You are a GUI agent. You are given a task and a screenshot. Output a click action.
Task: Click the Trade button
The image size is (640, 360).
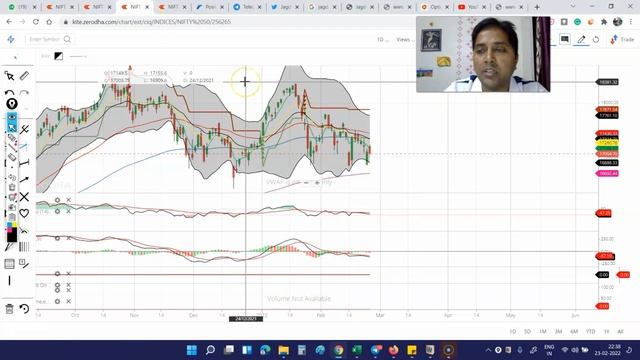click(x=622, y=40)
